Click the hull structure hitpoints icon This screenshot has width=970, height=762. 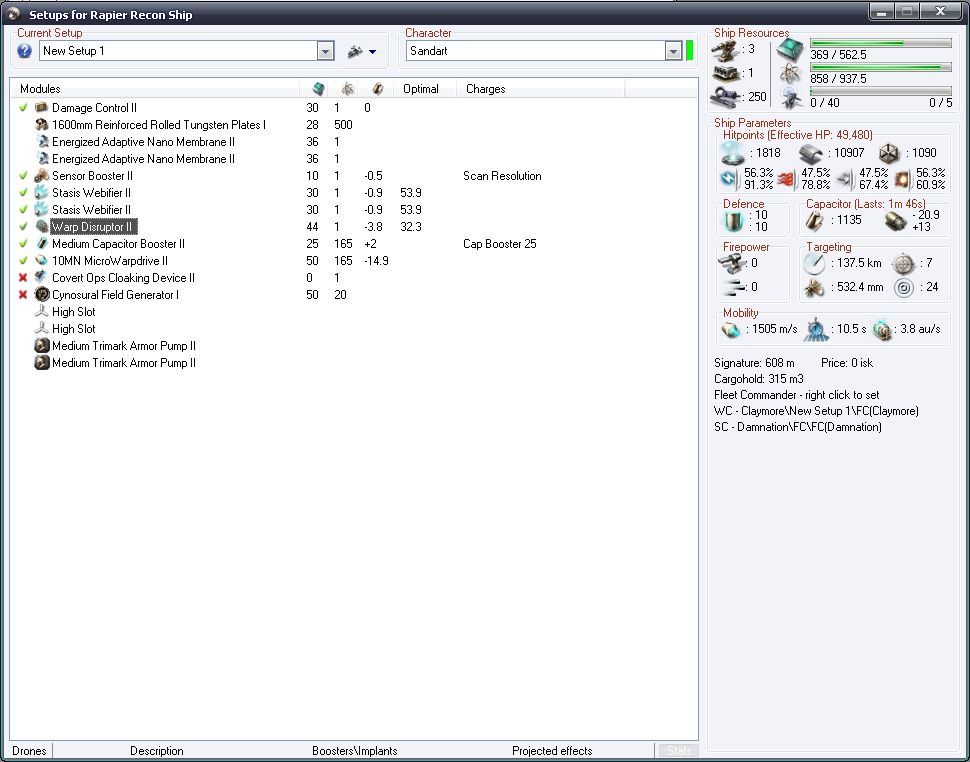pyautogui.click(x=889, y=153)
